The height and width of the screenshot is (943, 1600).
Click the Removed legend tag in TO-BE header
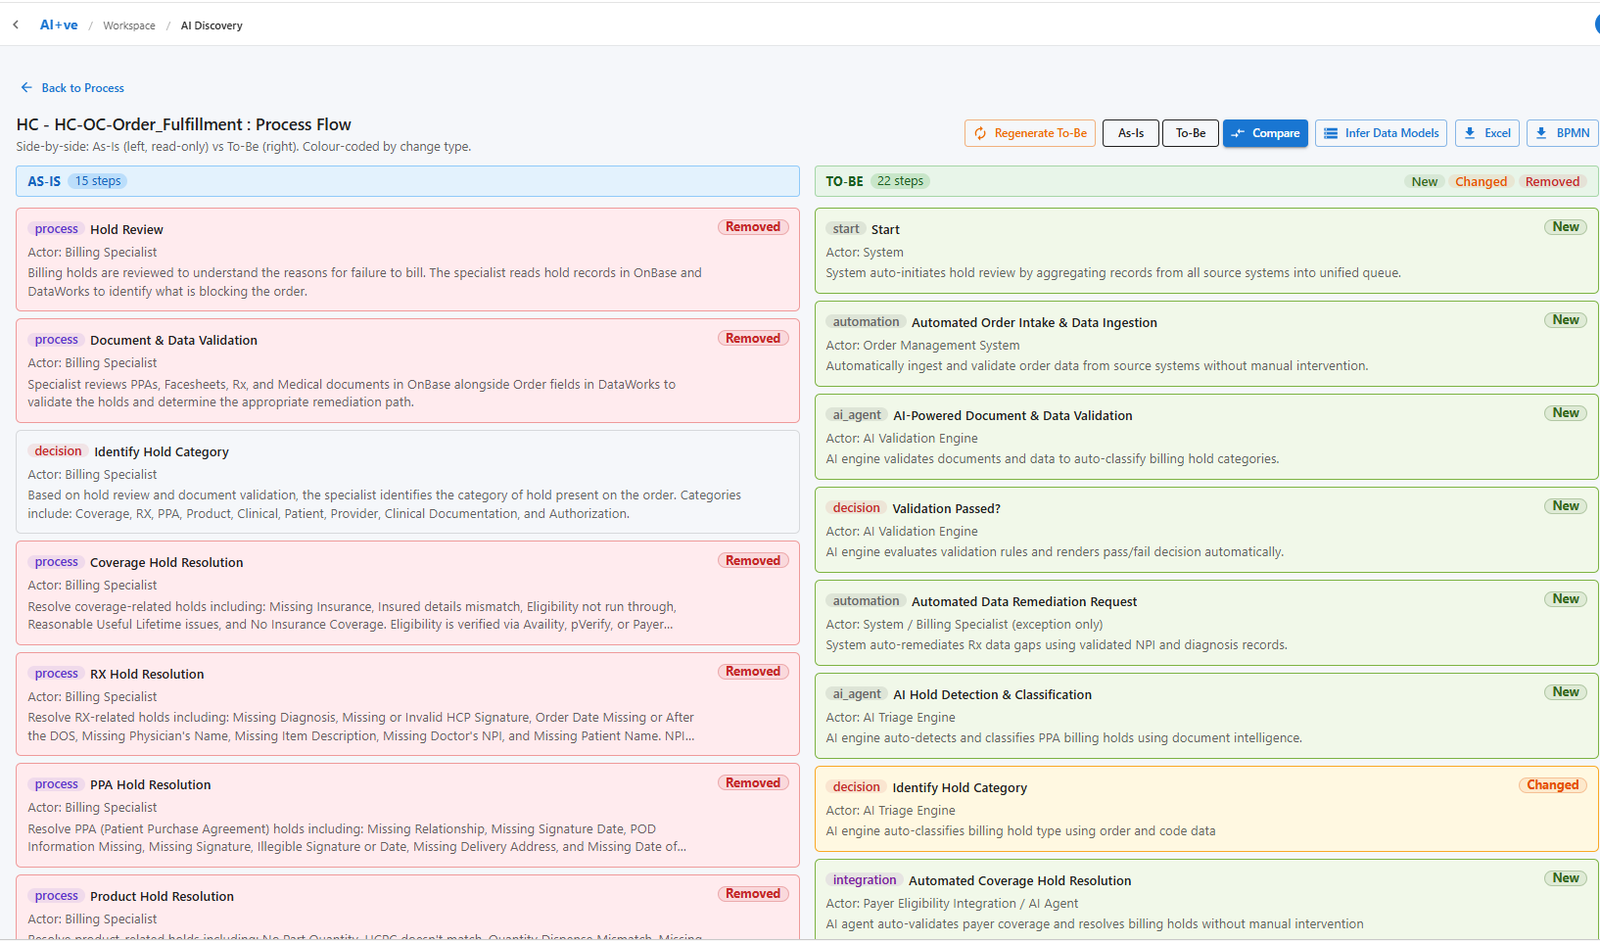pos(1552,182)
